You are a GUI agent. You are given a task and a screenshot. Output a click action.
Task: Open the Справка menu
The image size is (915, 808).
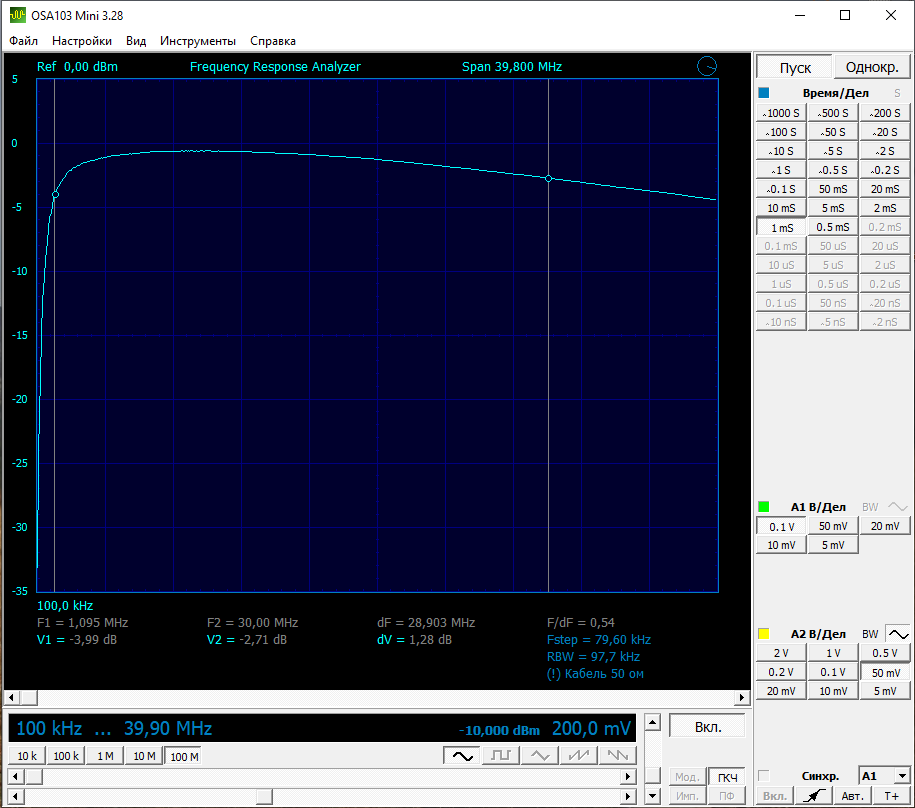coord(273,41)
